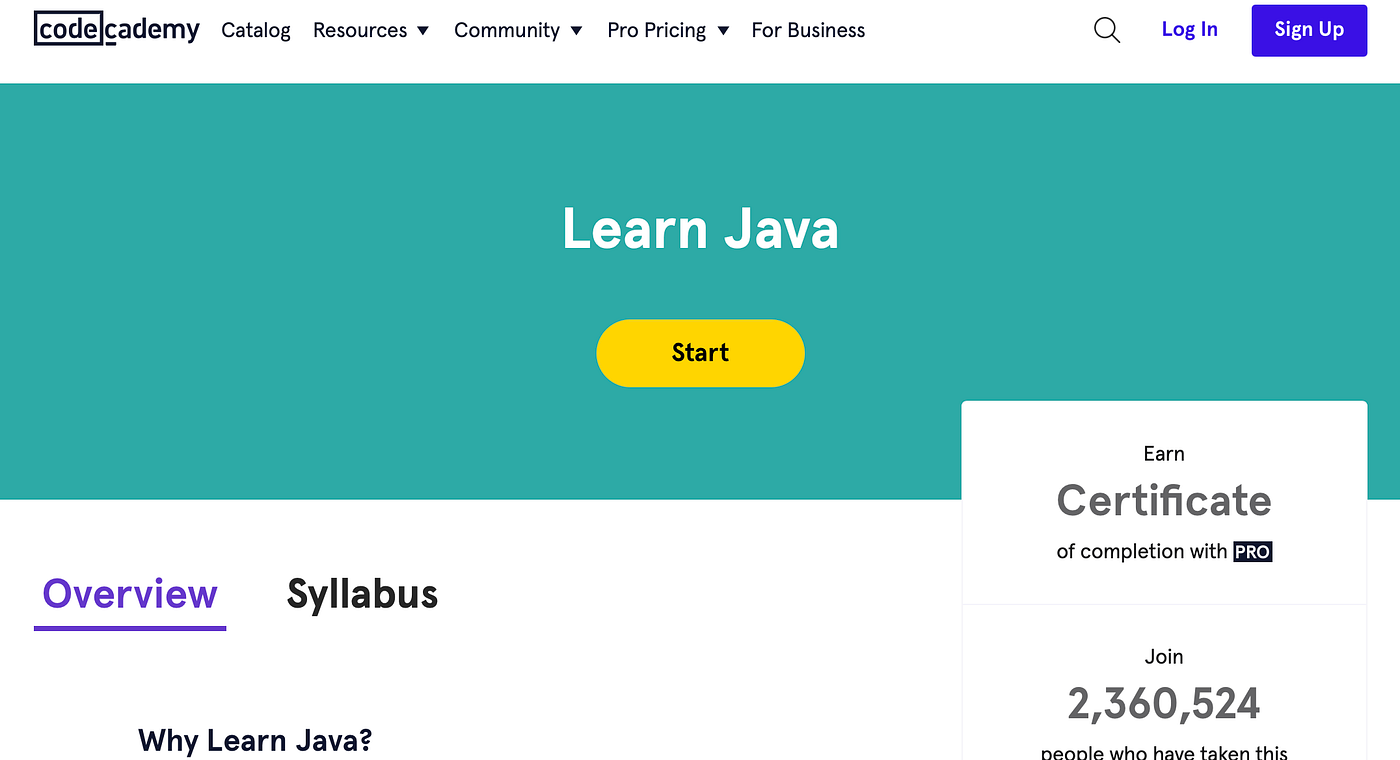Image resolution: width=1400 pixels, height=760 pixels.
Task: Open the search feature using the magnifying glass icon
Action: pyautogui.click(x=1106, y=30)
